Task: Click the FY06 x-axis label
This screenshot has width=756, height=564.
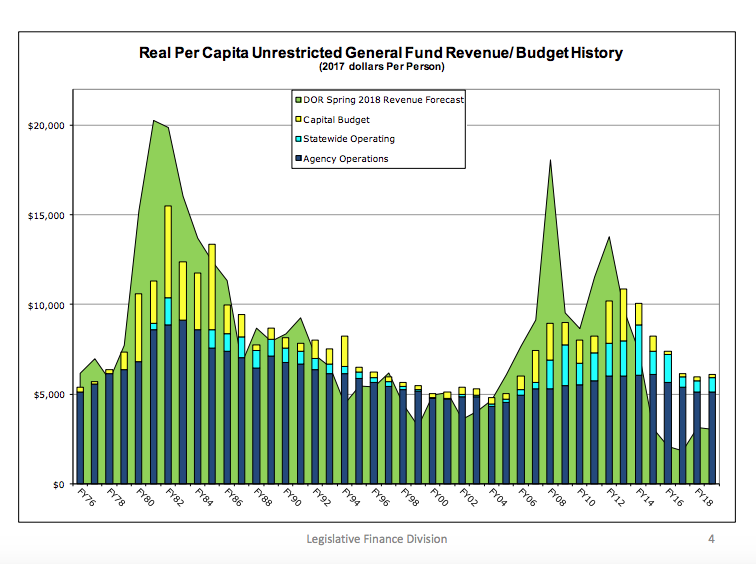Action: 527,497
